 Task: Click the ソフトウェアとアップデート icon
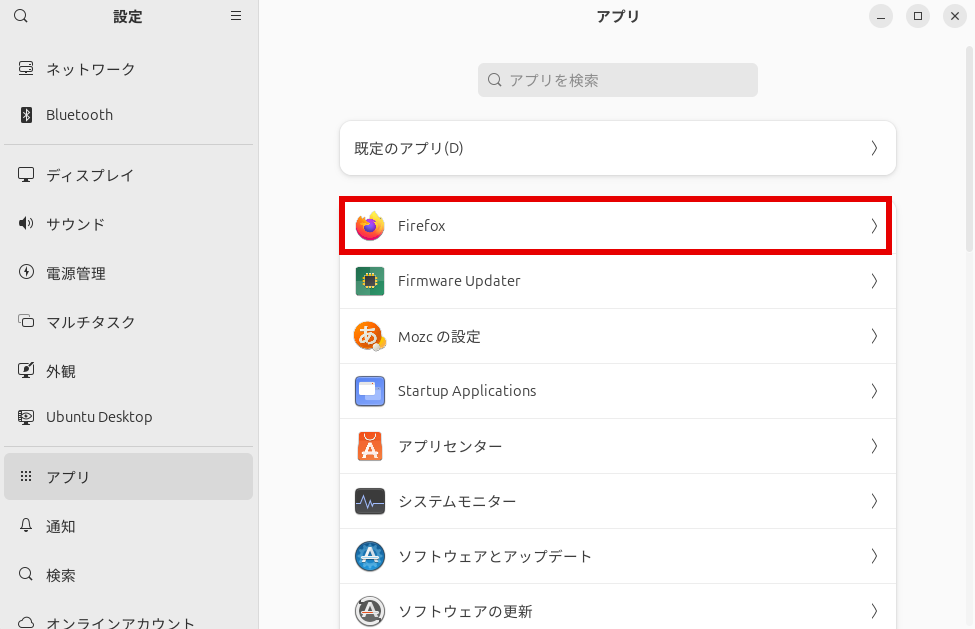point(370,556)
